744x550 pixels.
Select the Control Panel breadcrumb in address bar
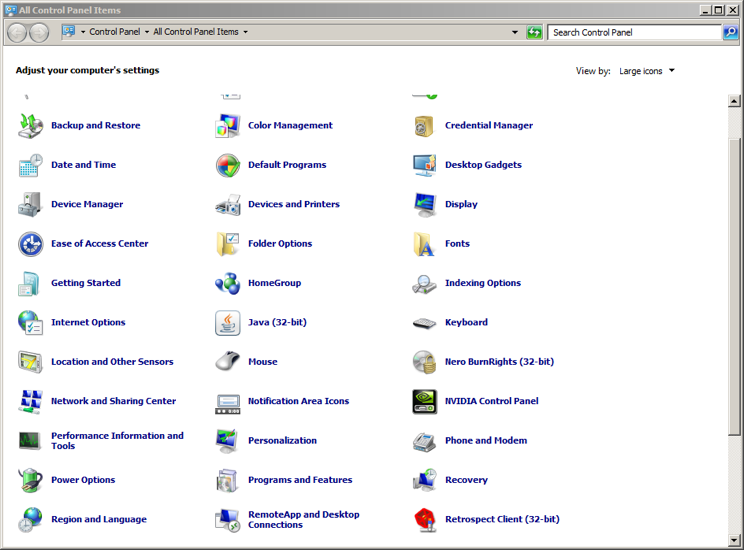coord(114,32)
